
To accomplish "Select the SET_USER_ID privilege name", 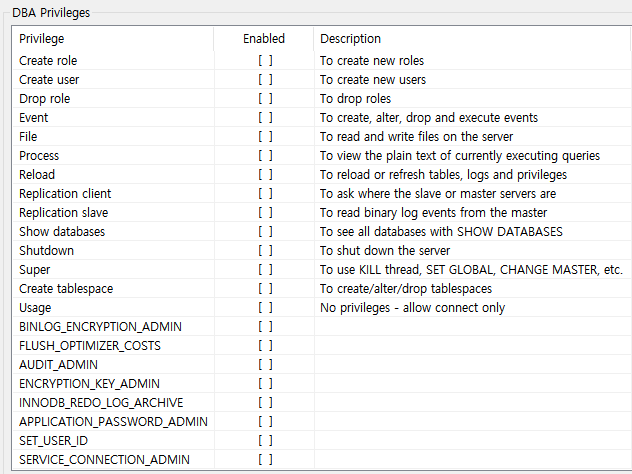I will [x=53, y=441].
